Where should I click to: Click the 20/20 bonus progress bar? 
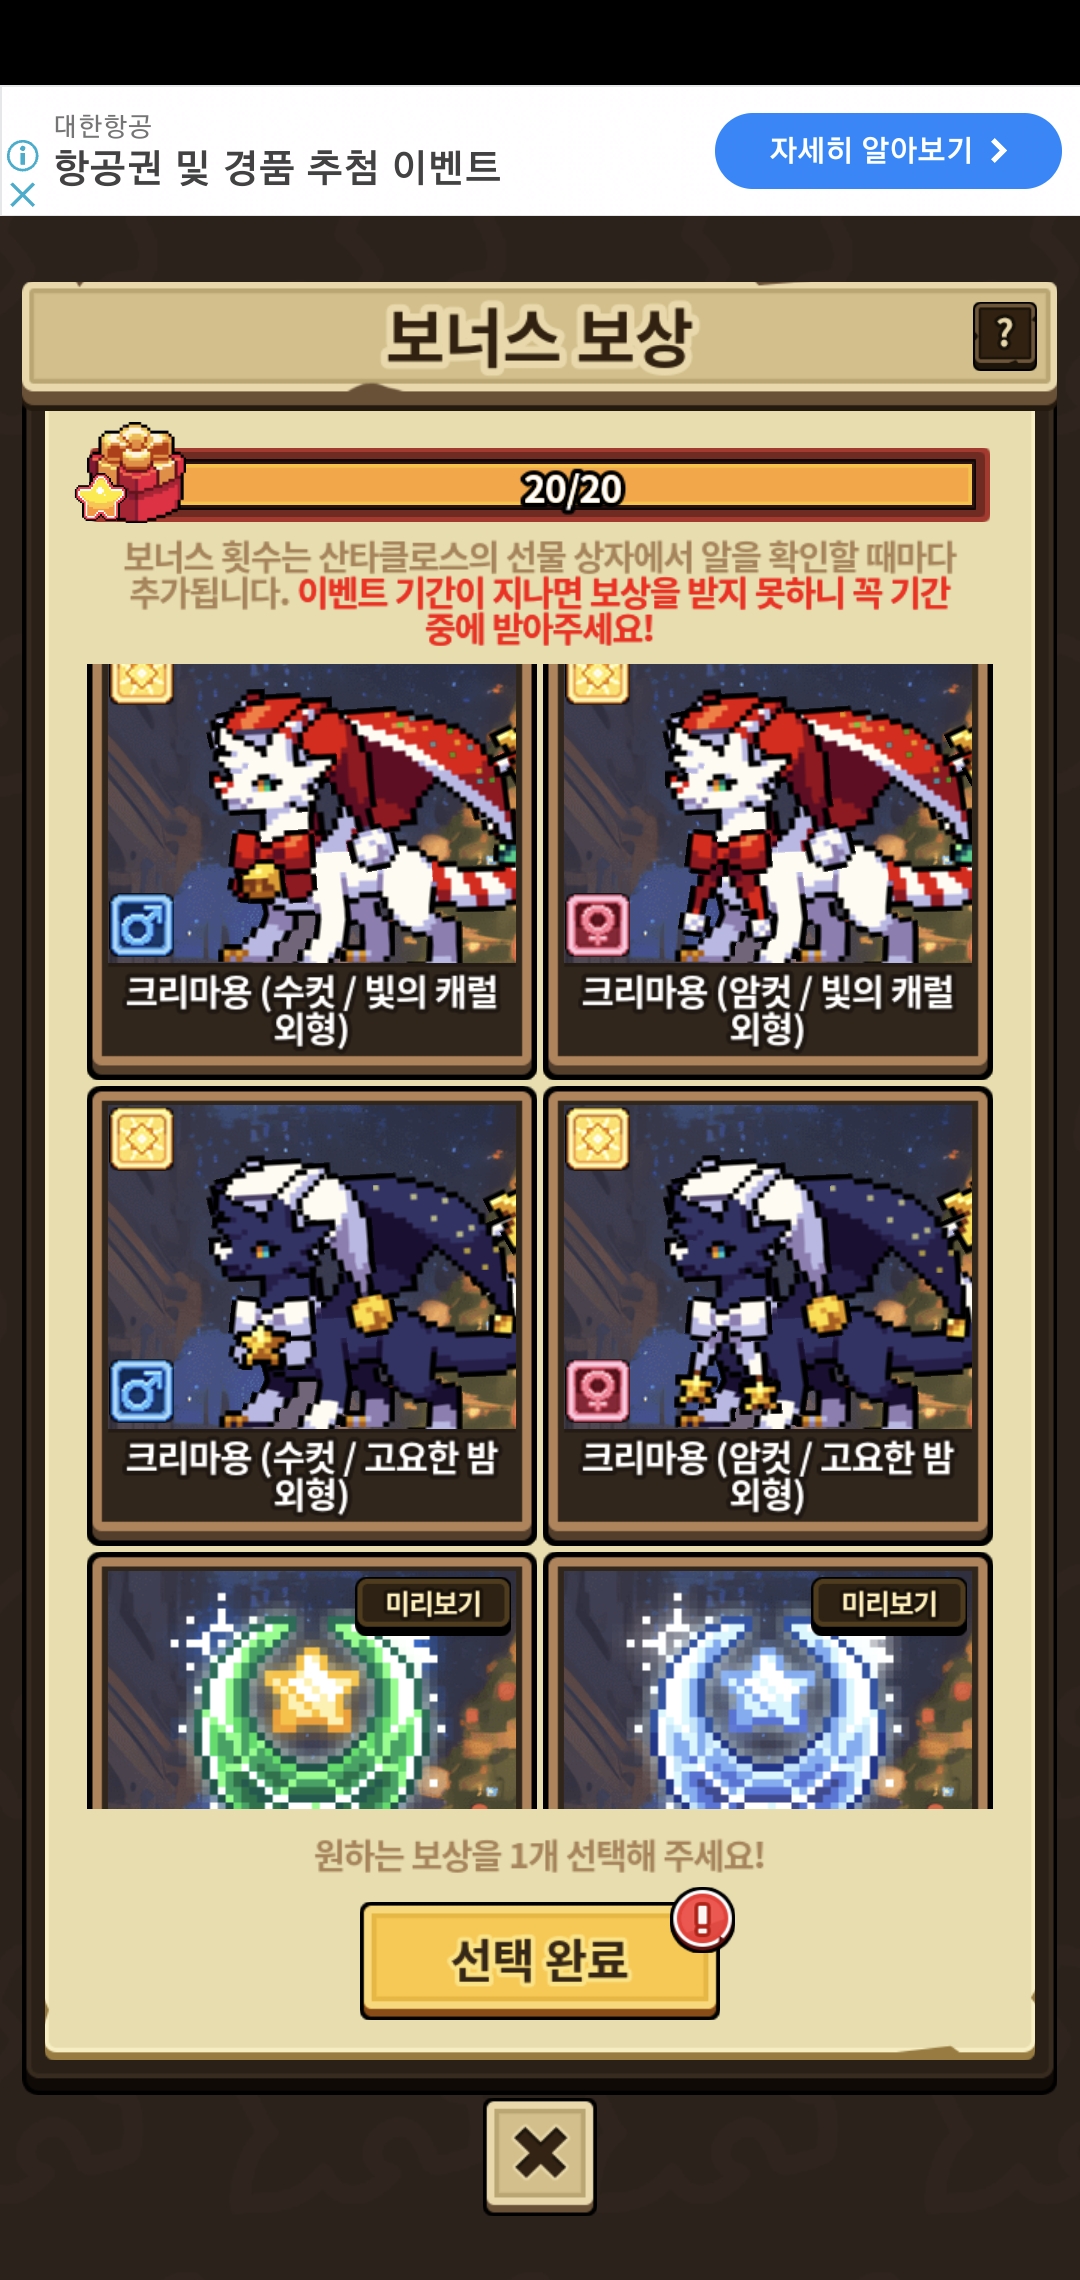click(x=572, y=486)
